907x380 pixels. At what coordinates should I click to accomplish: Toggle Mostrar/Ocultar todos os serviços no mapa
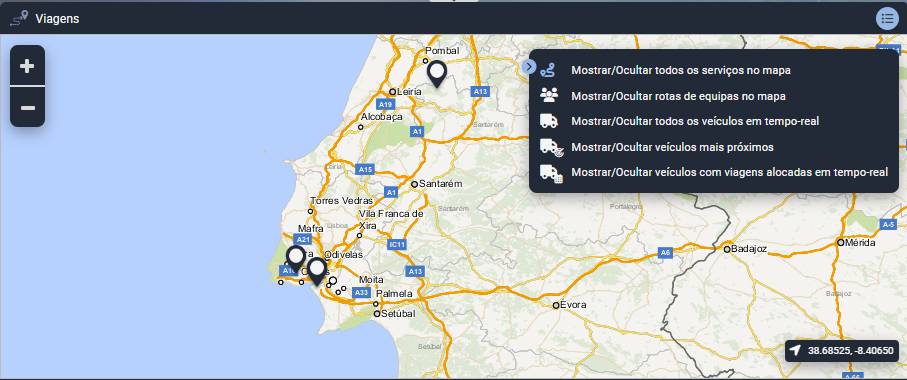681,70
